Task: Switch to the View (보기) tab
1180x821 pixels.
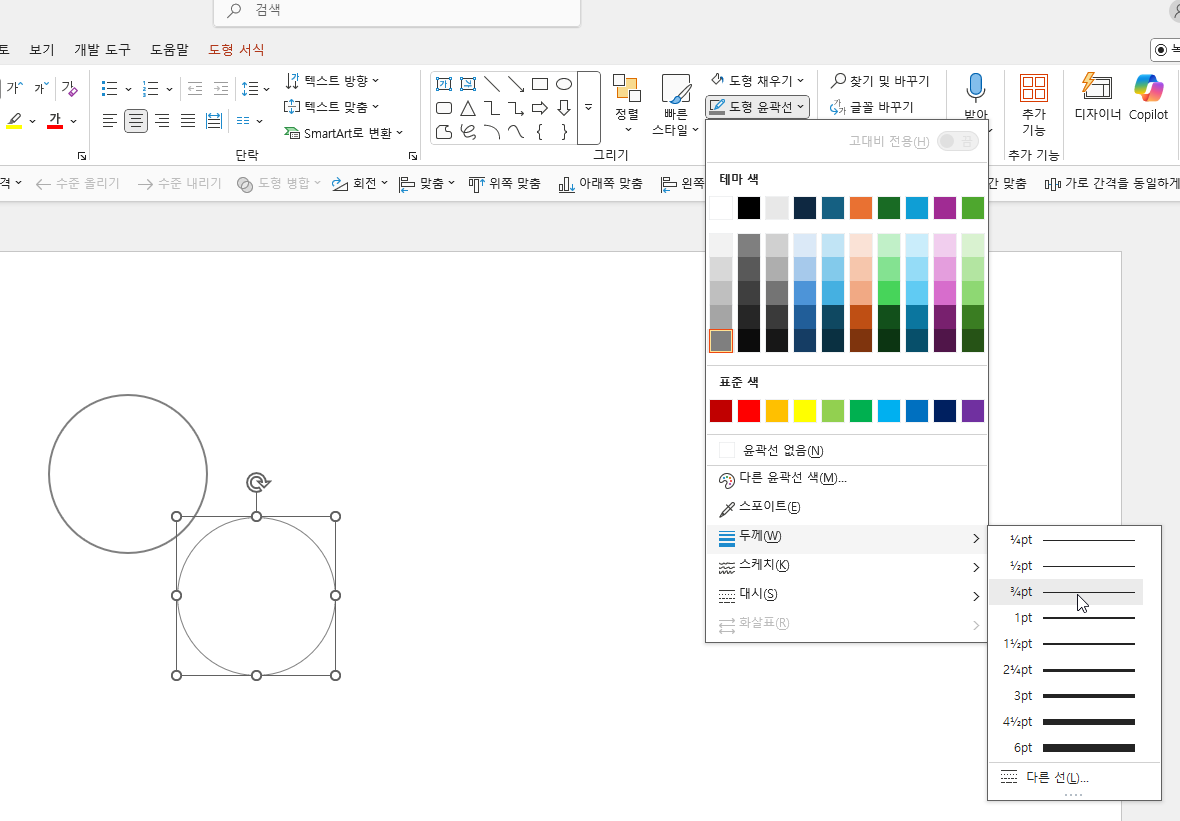Action: click(42, 50)
